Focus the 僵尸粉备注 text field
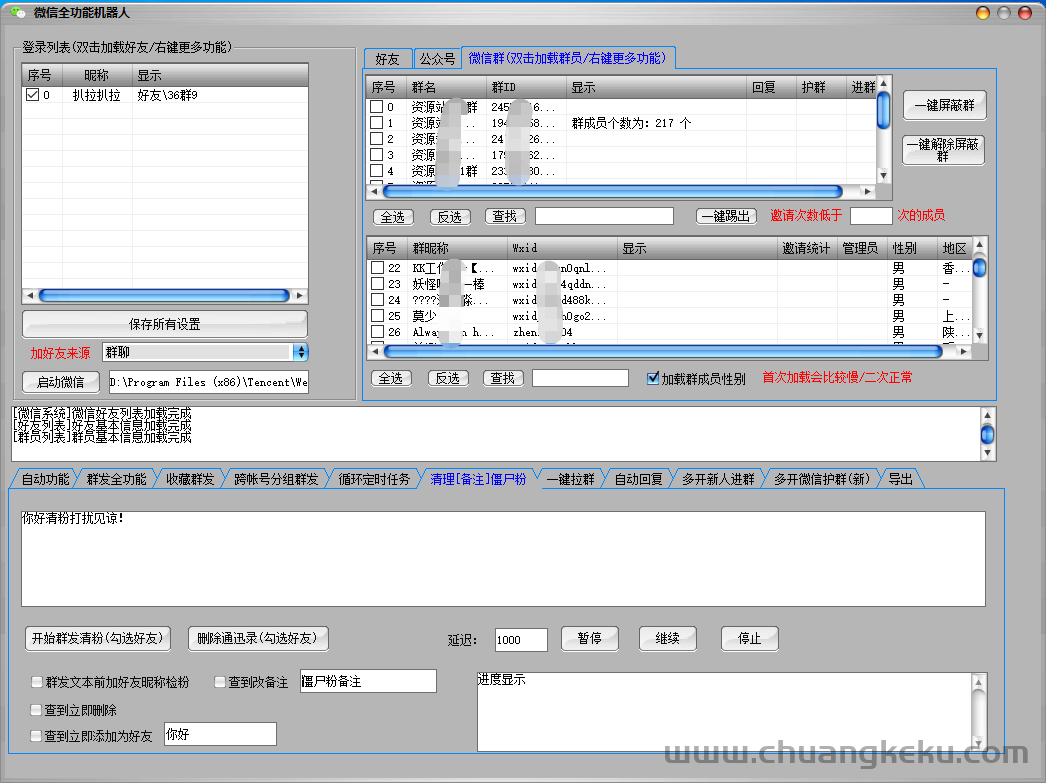 [x=368, y=681]
